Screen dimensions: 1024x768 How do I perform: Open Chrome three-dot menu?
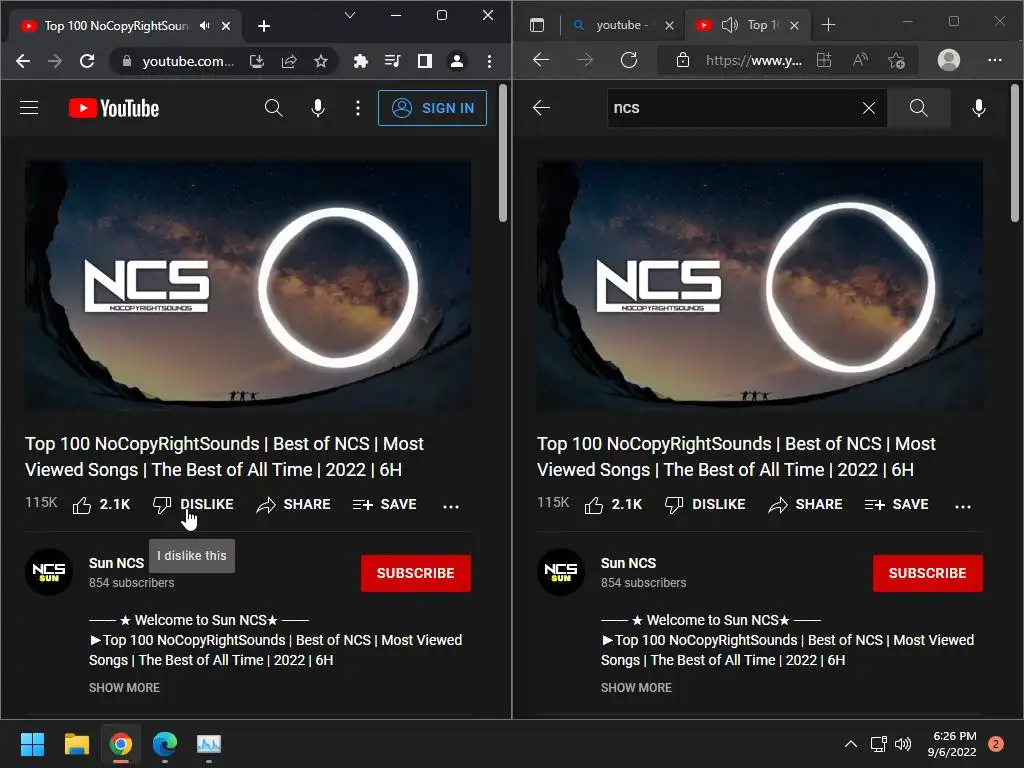pyautogui.click(x=489, y=61)
